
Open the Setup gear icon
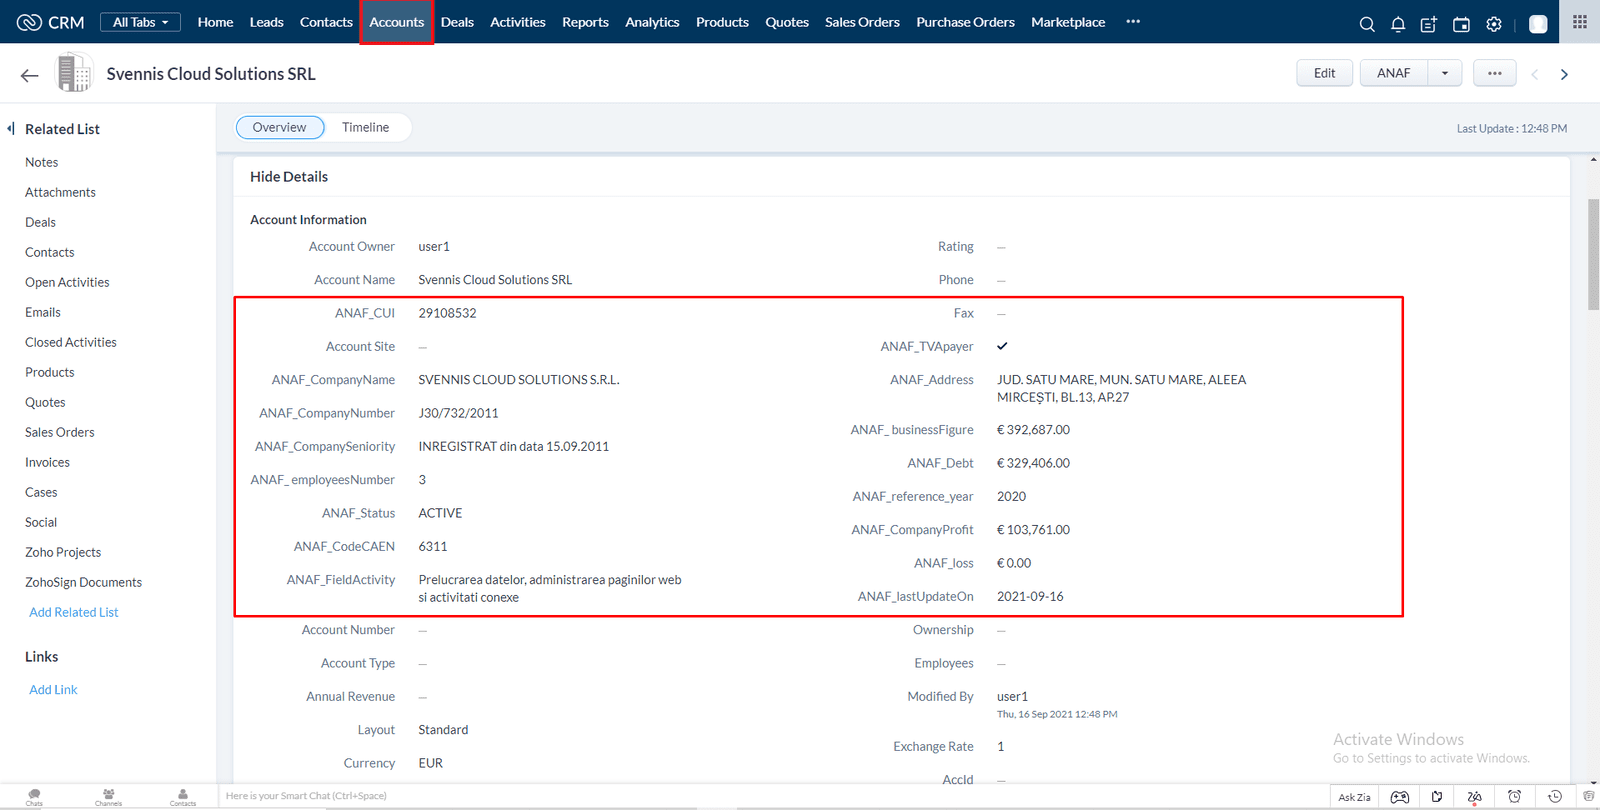click(1494, 24)
